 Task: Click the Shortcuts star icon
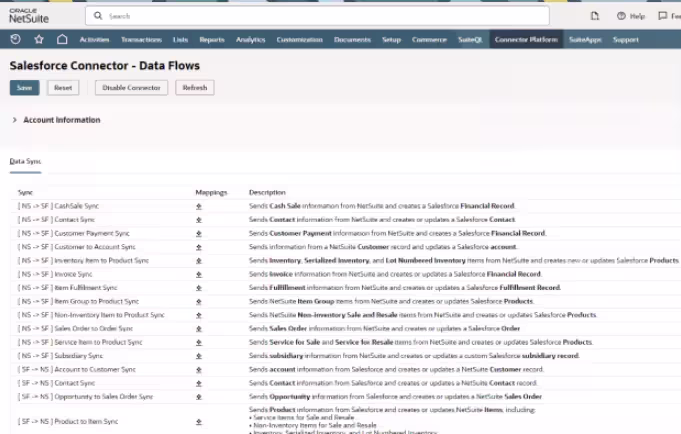point(39,40)
